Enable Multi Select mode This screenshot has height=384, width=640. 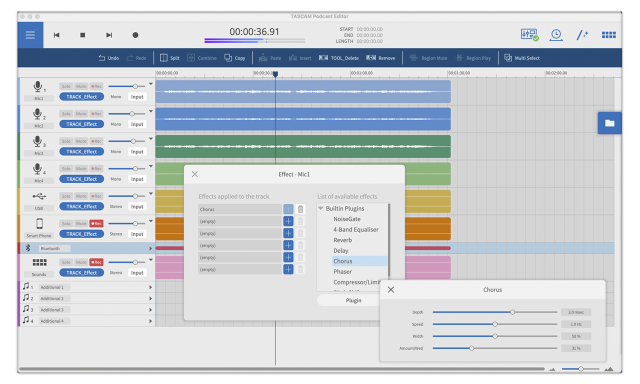click(522, 58)
